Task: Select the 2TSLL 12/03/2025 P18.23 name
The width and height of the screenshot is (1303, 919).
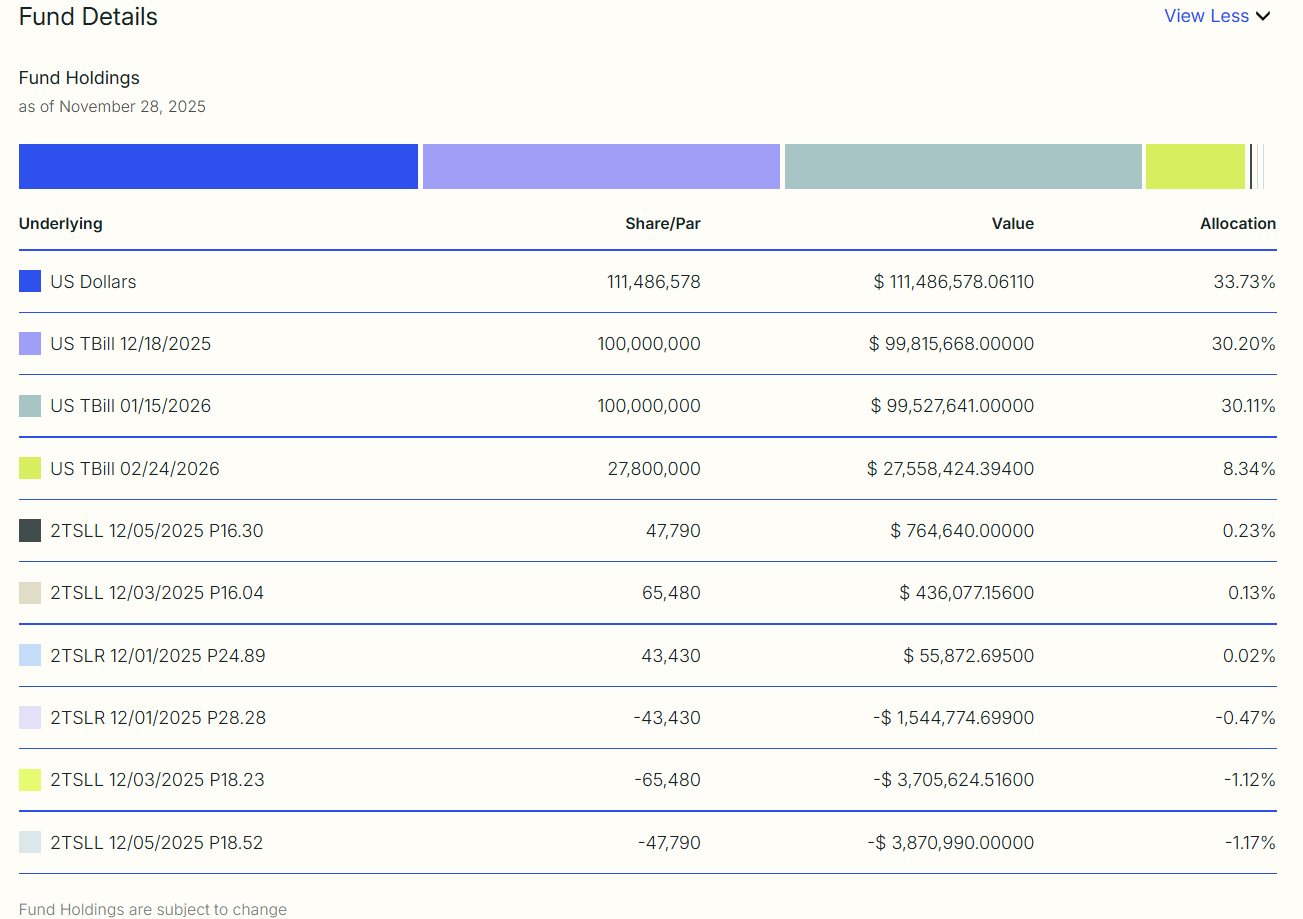Action: (157, 780)
